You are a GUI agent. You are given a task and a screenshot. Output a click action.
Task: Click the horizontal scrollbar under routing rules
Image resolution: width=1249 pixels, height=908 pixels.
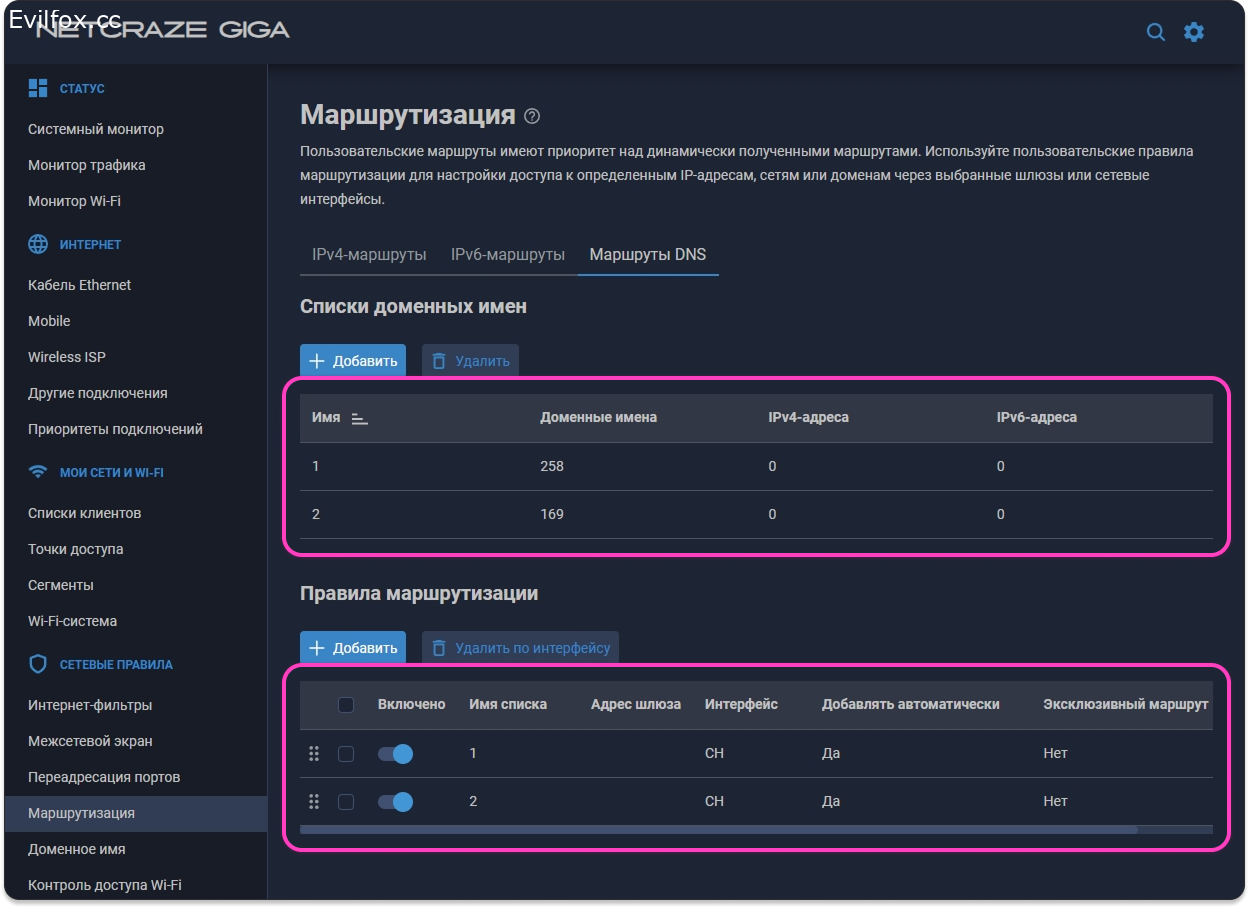pyautogui.click(x=718, y=829)
